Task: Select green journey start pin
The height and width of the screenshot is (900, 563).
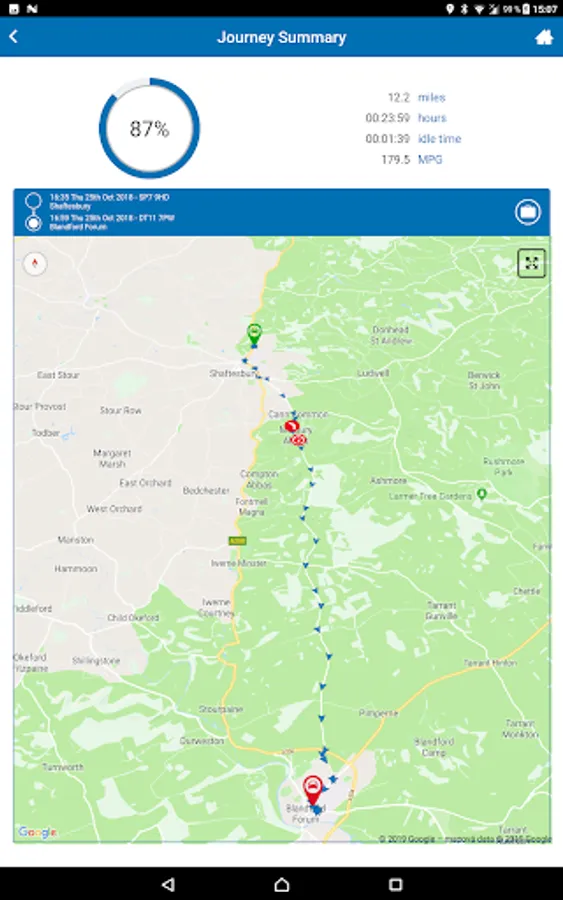Action: click(x=254, y=334)
